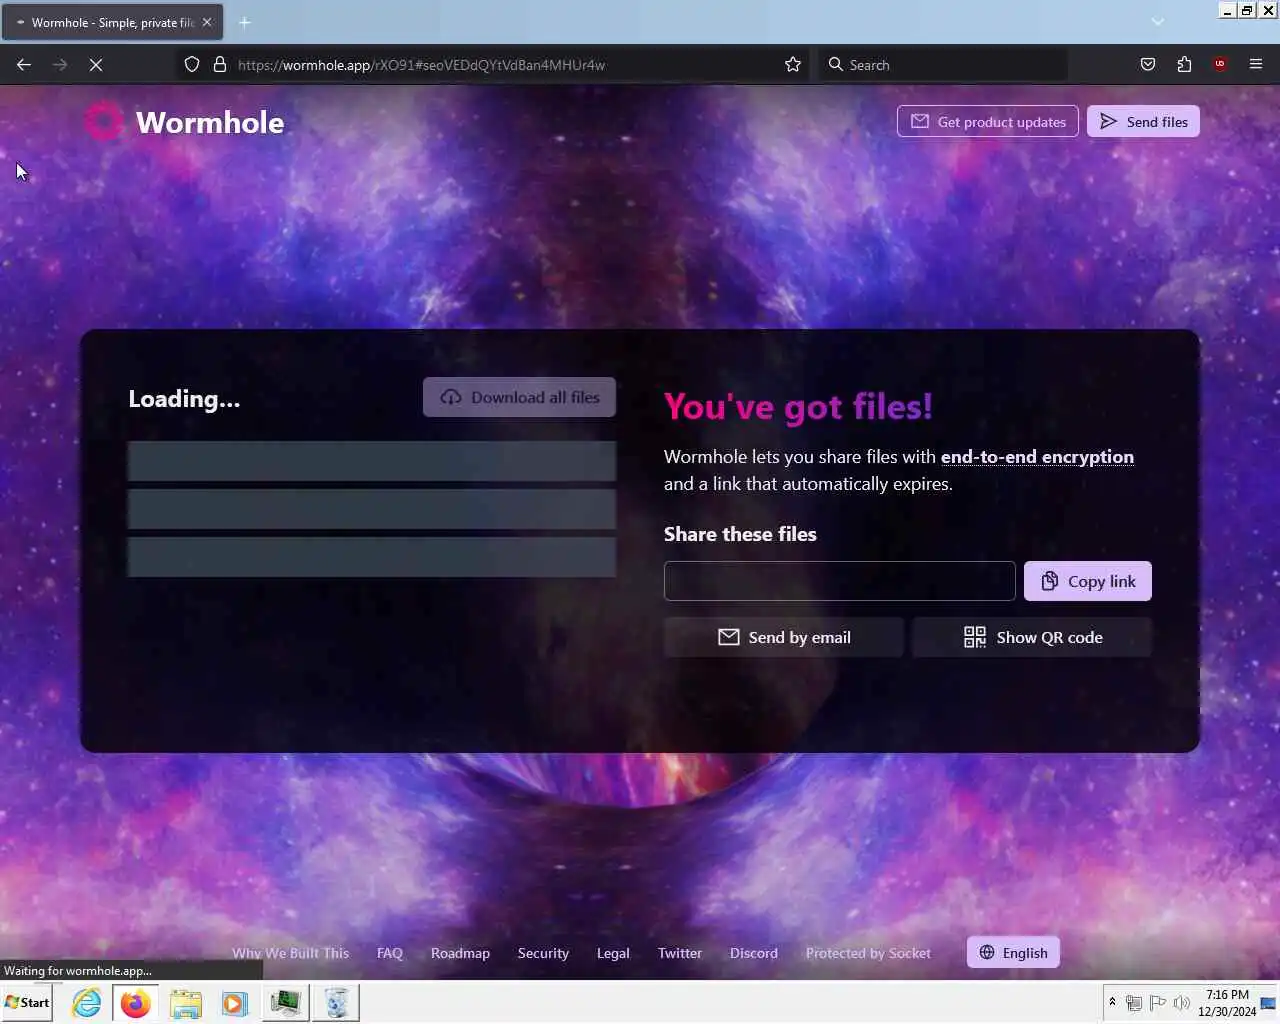Click Action Center flag tray icon
The width and height of the screenshot is (1280, 1024).
point(1157,1002)
